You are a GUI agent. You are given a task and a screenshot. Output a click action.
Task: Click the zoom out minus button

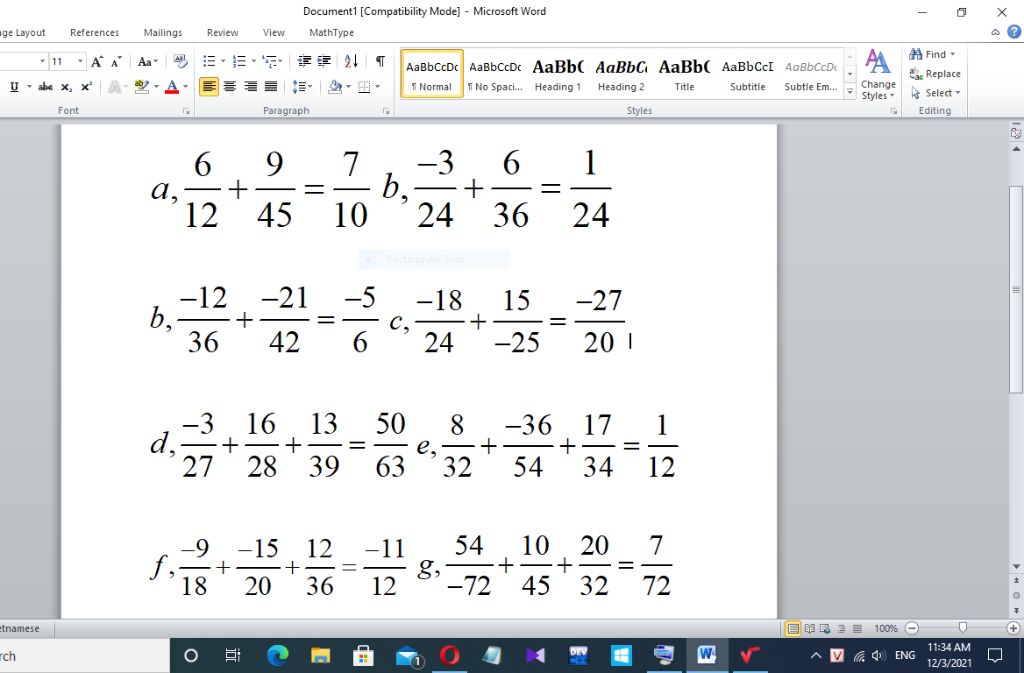click(x=912, y=629)
